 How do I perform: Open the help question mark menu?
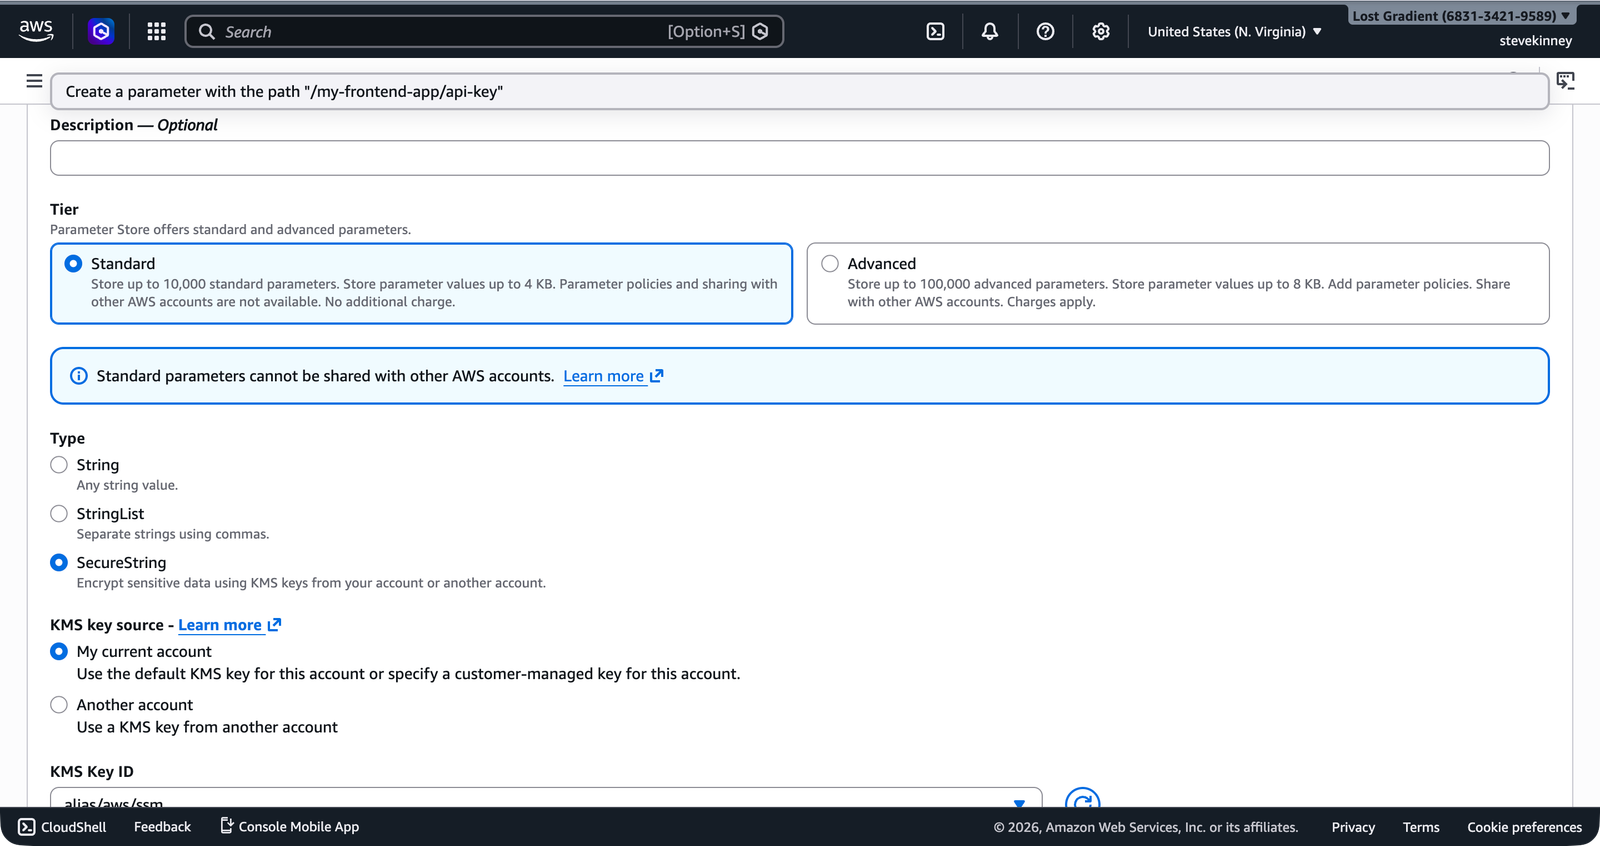point(1045,32)
